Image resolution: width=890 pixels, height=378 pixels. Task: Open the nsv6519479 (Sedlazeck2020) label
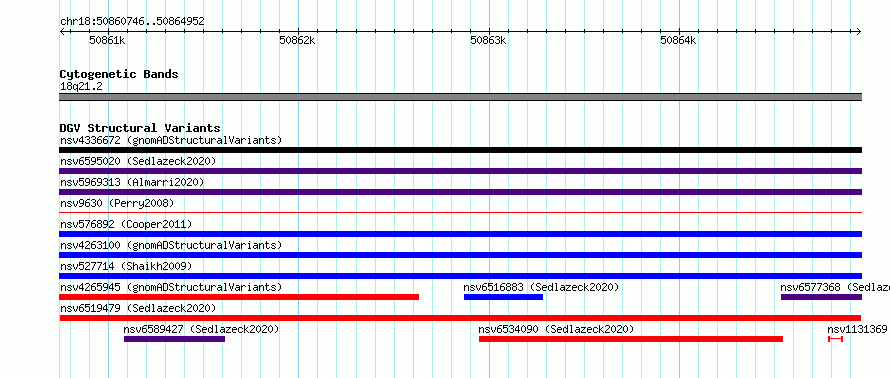(138, 308)
